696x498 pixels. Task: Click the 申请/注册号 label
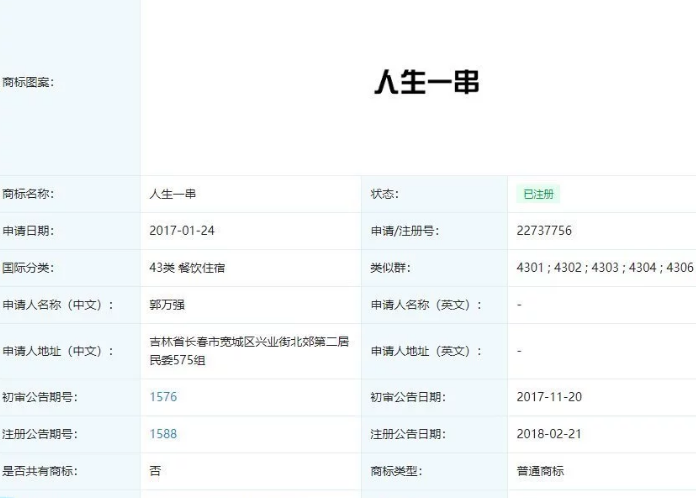pos(405,231)
